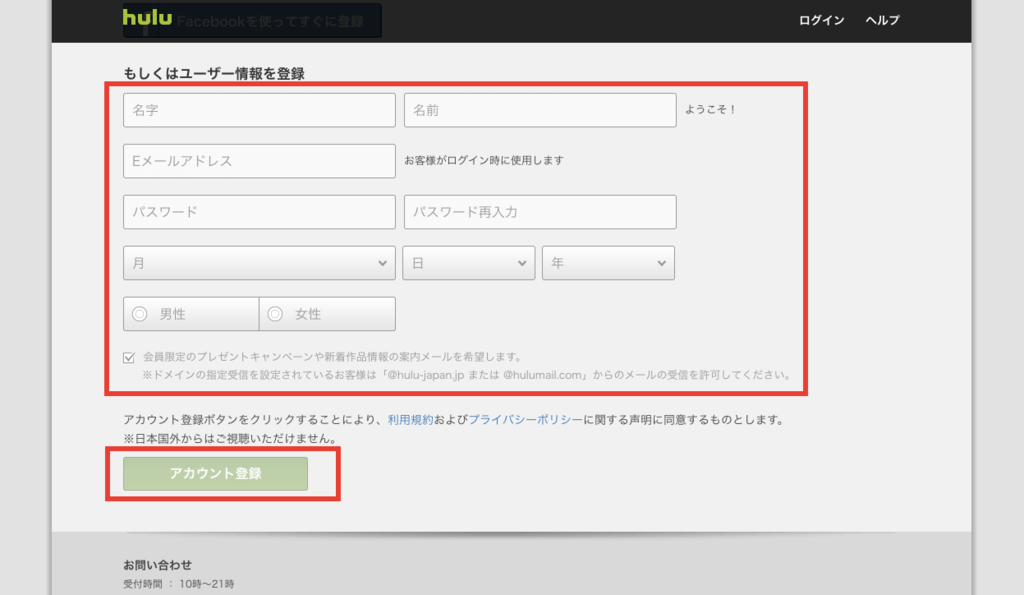Focus the 名前 input field
This screenshot has width=1024, height=595.
[540, 110]
